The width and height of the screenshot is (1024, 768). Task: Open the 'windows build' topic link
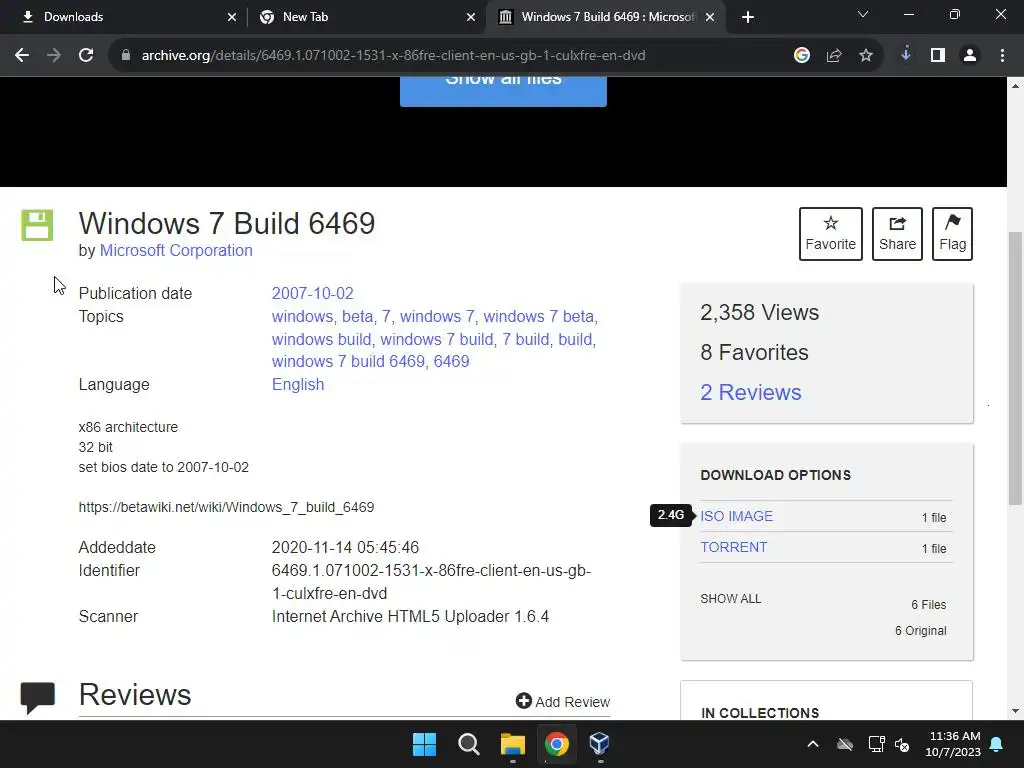tap(321, 340)
